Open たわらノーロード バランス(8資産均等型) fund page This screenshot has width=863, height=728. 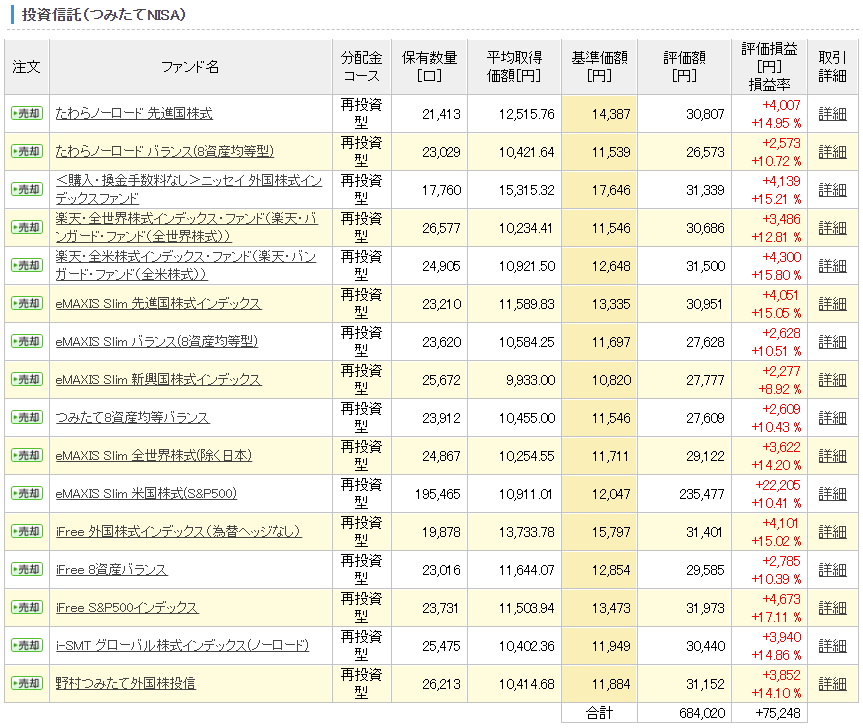pyautogui.click(x=165, y=151)
